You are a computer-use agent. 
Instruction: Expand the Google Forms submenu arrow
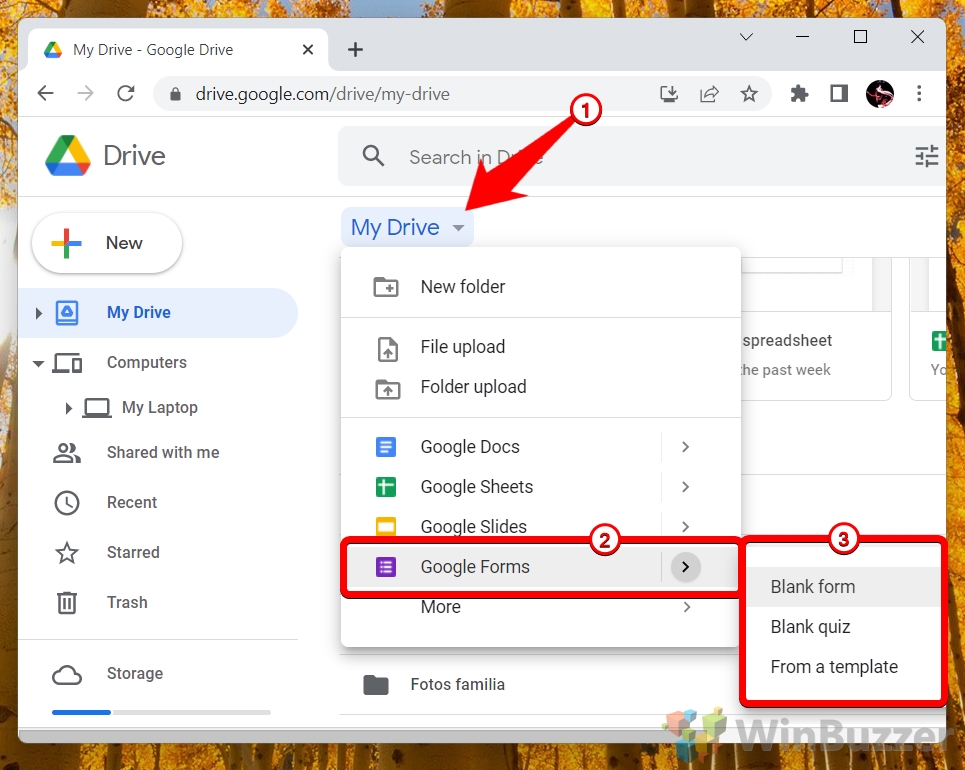(x=686, y=567)
